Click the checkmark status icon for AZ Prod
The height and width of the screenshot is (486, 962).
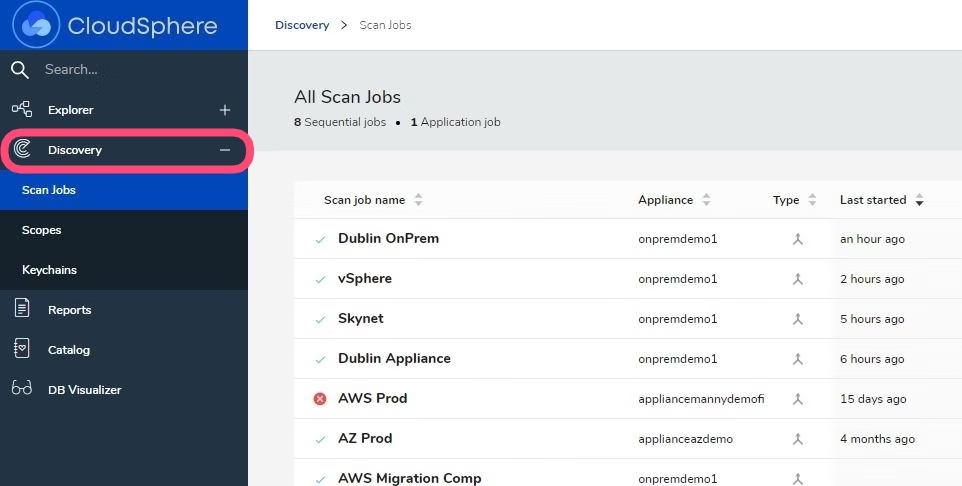click(320, 439)
